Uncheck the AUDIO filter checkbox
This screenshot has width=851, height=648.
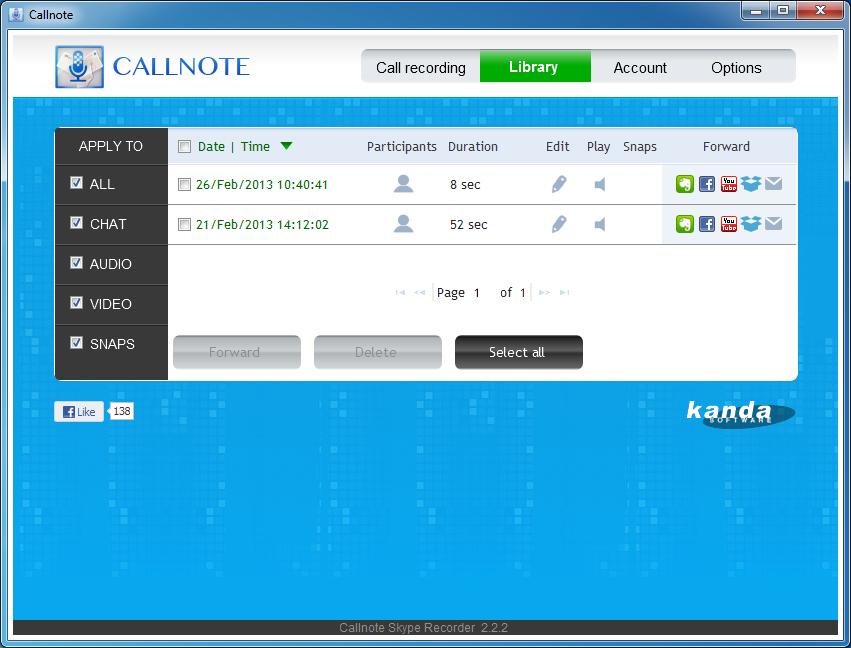77,263
